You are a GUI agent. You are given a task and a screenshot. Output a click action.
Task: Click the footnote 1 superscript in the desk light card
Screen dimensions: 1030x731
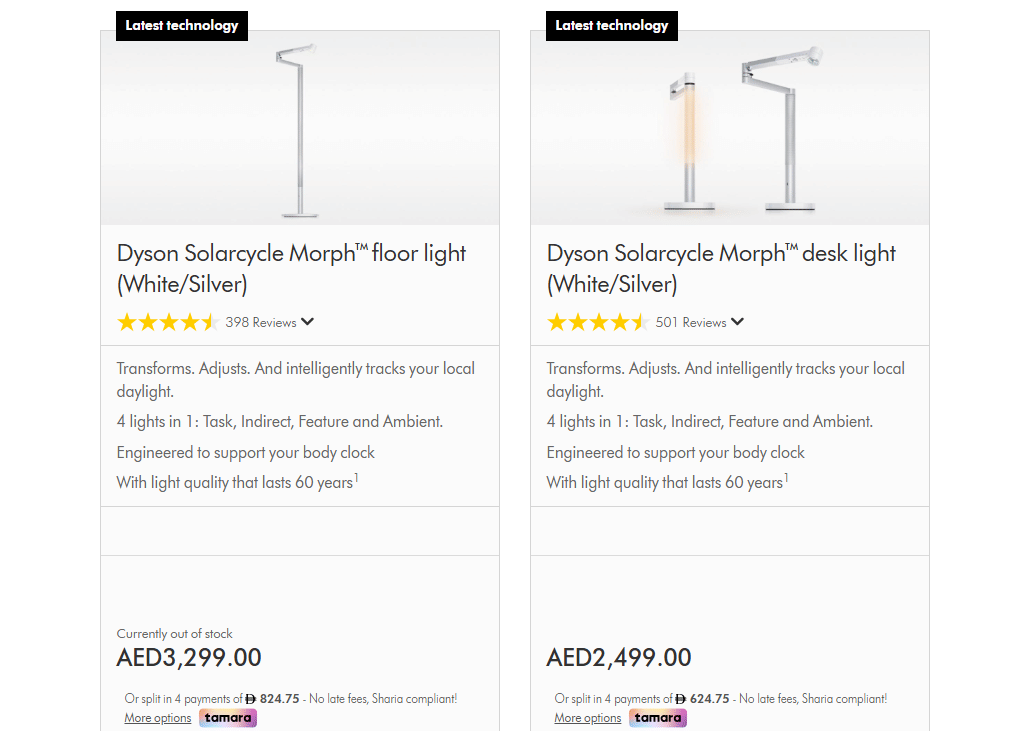[786, 478]
